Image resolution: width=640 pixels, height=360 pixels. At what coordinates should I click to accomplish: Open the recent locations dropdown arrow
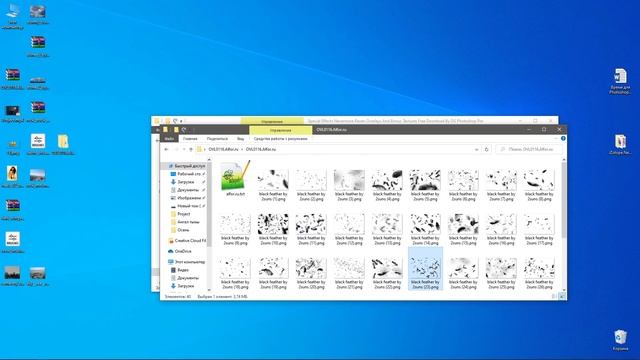(184, 149)
